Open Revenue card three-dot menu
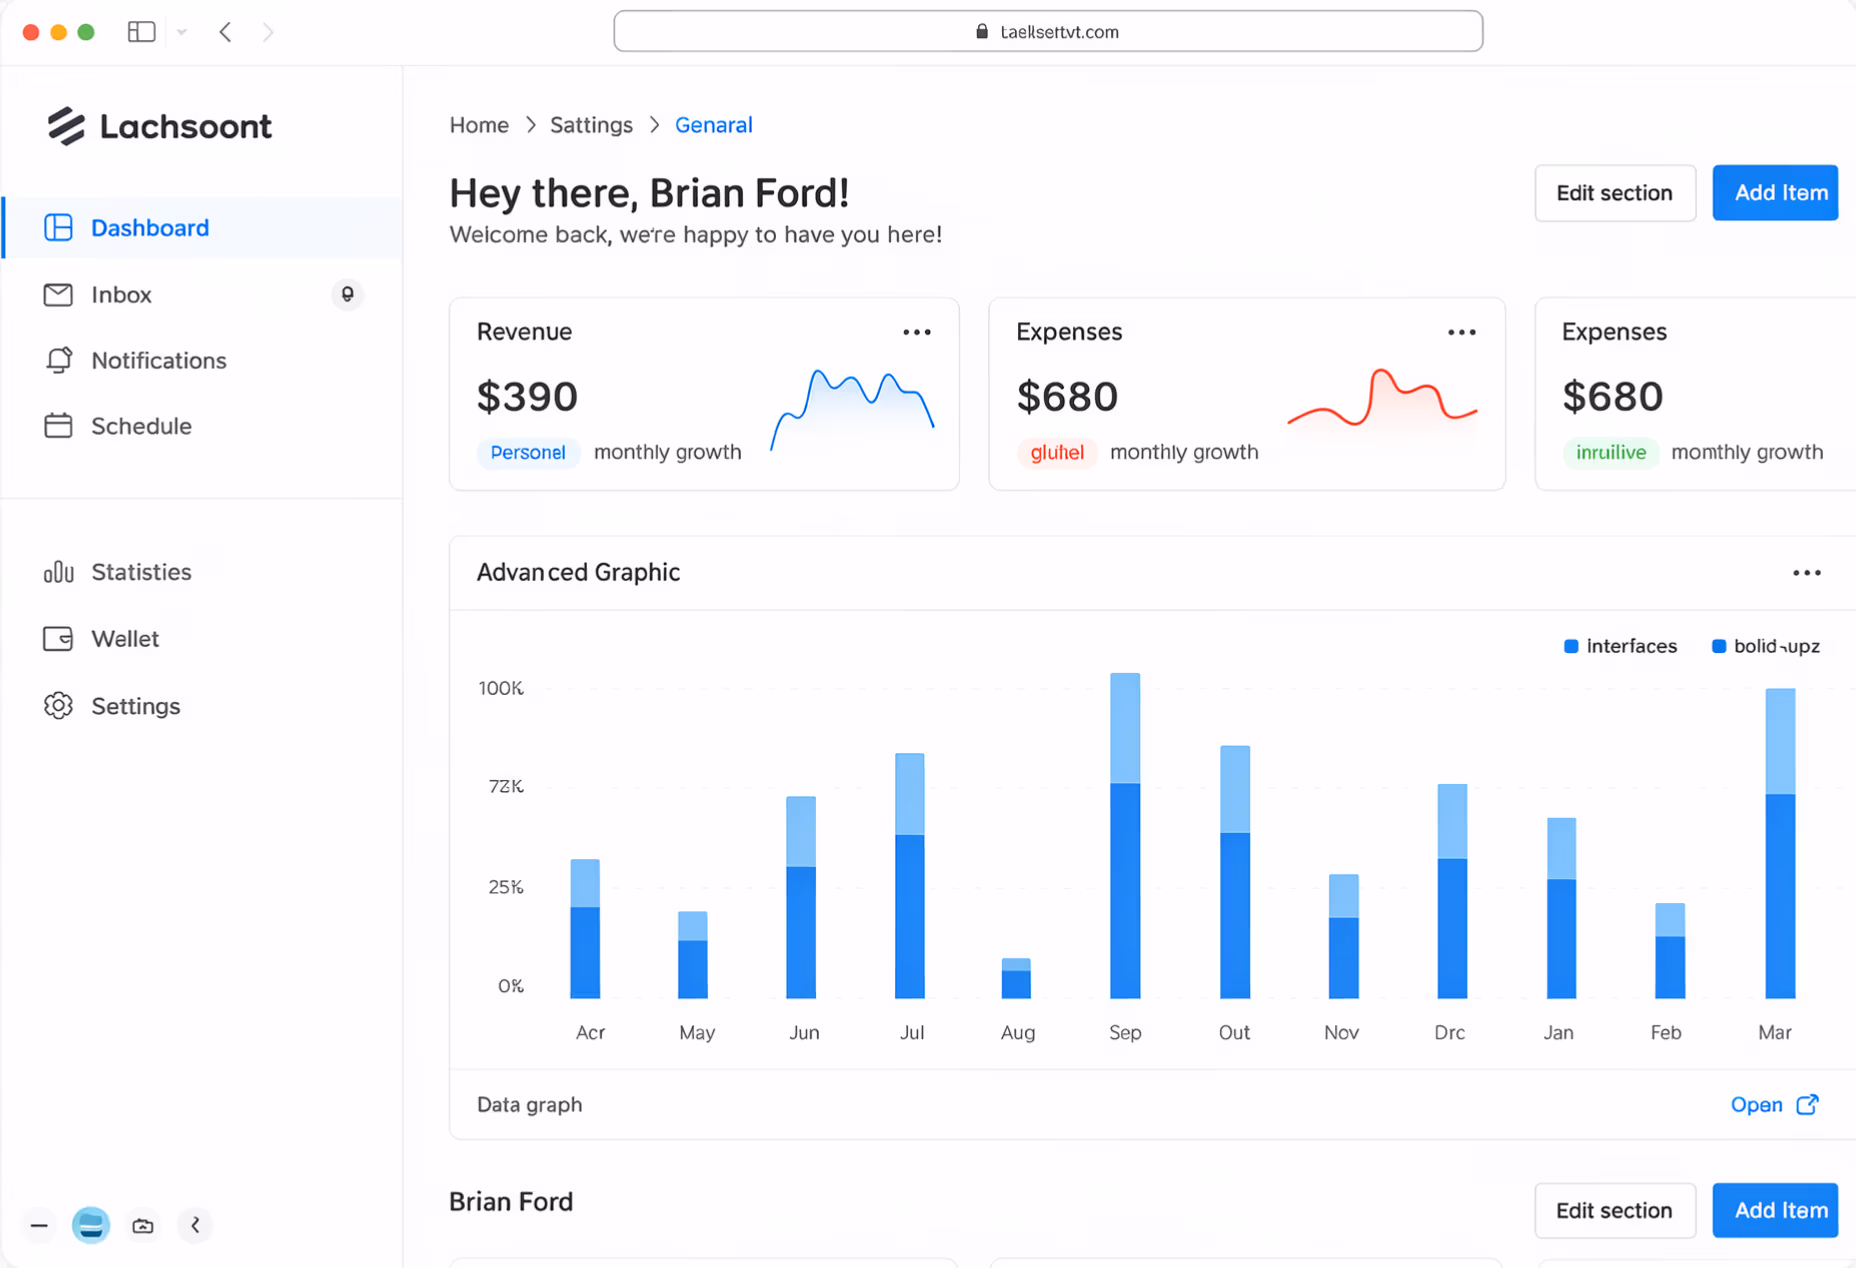This screenshot has height=1268, width=1856. [916, 332]
